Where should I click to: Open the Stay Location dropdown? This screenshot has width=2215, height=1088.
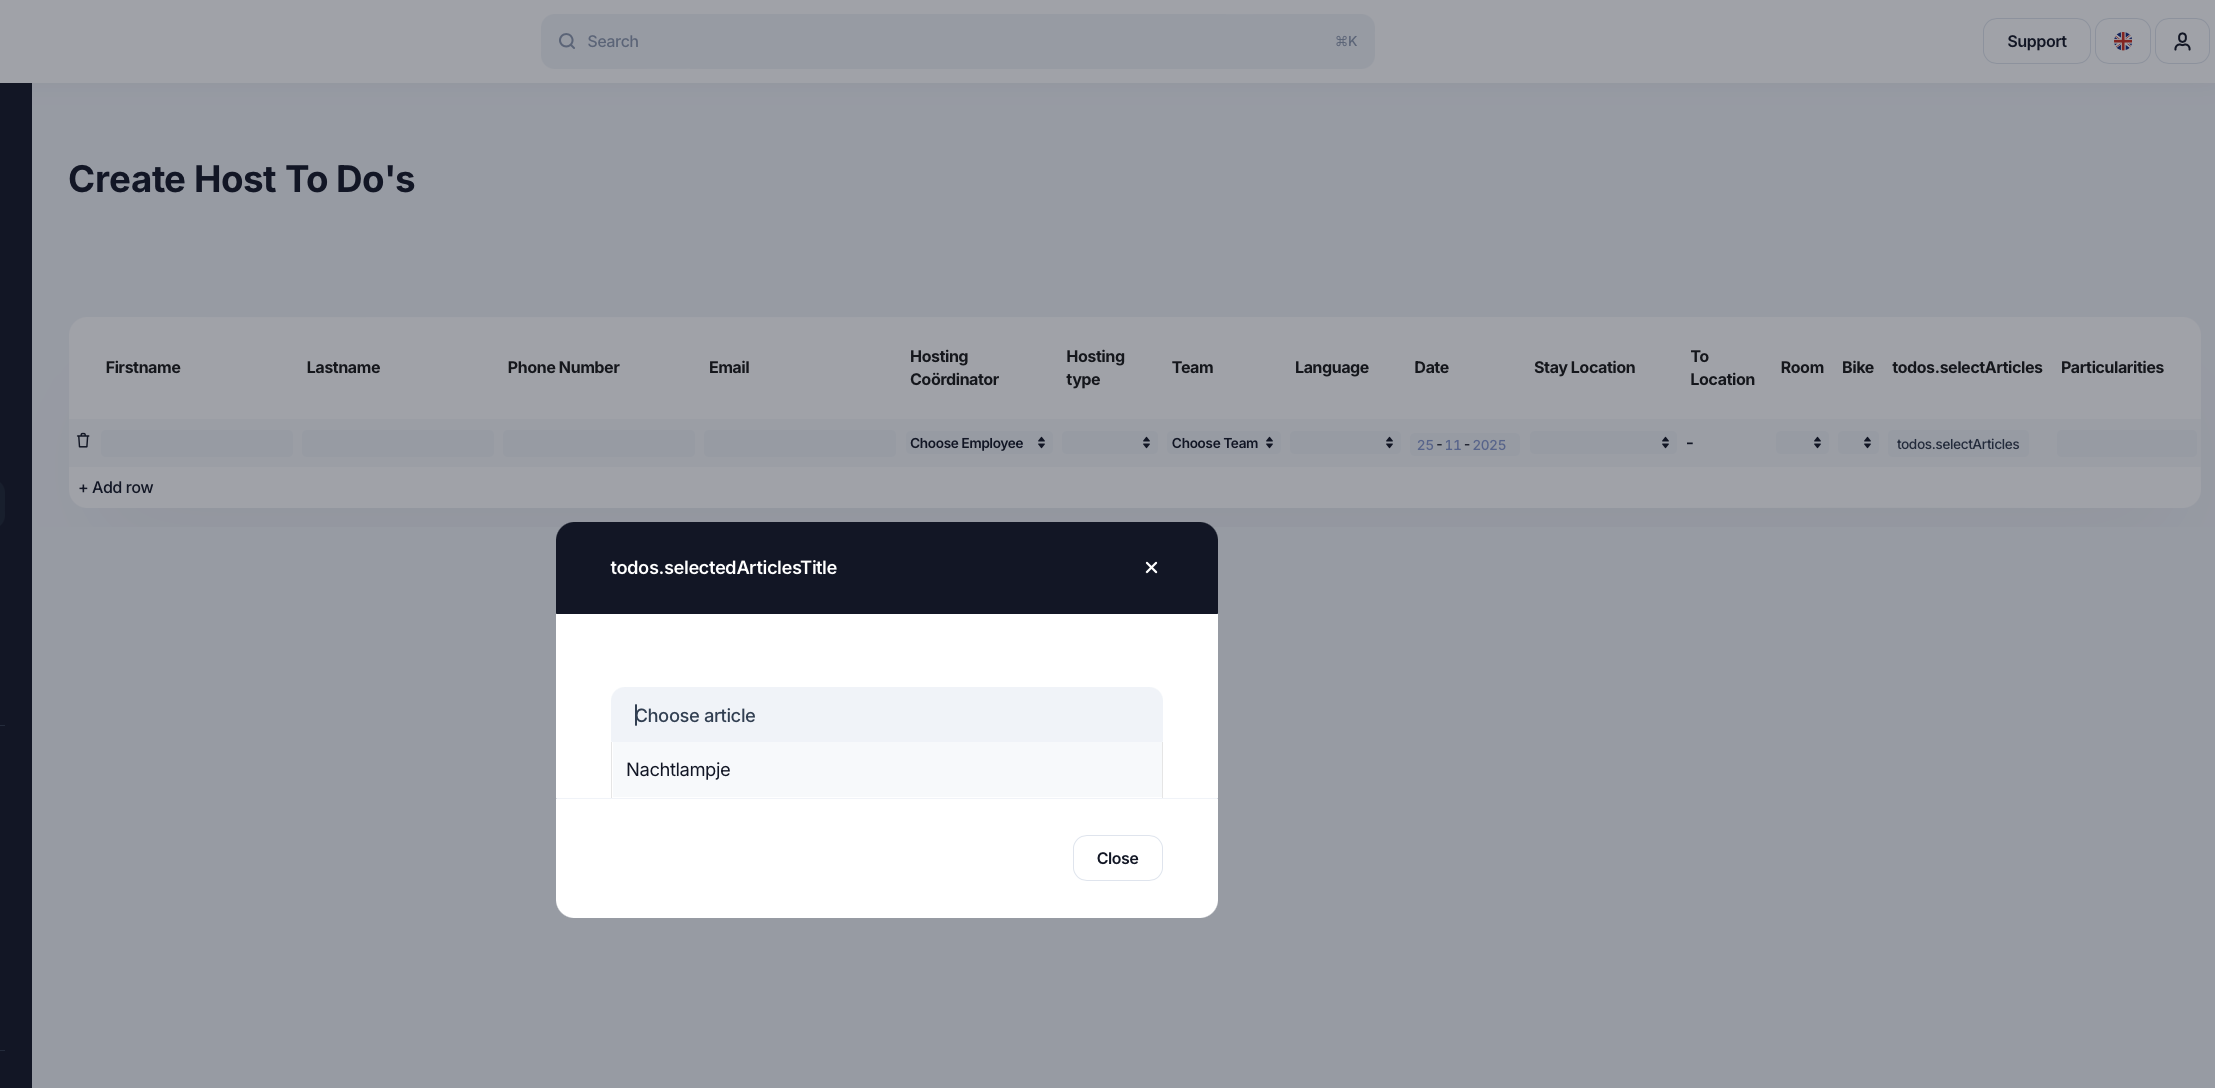[1601, 443]
